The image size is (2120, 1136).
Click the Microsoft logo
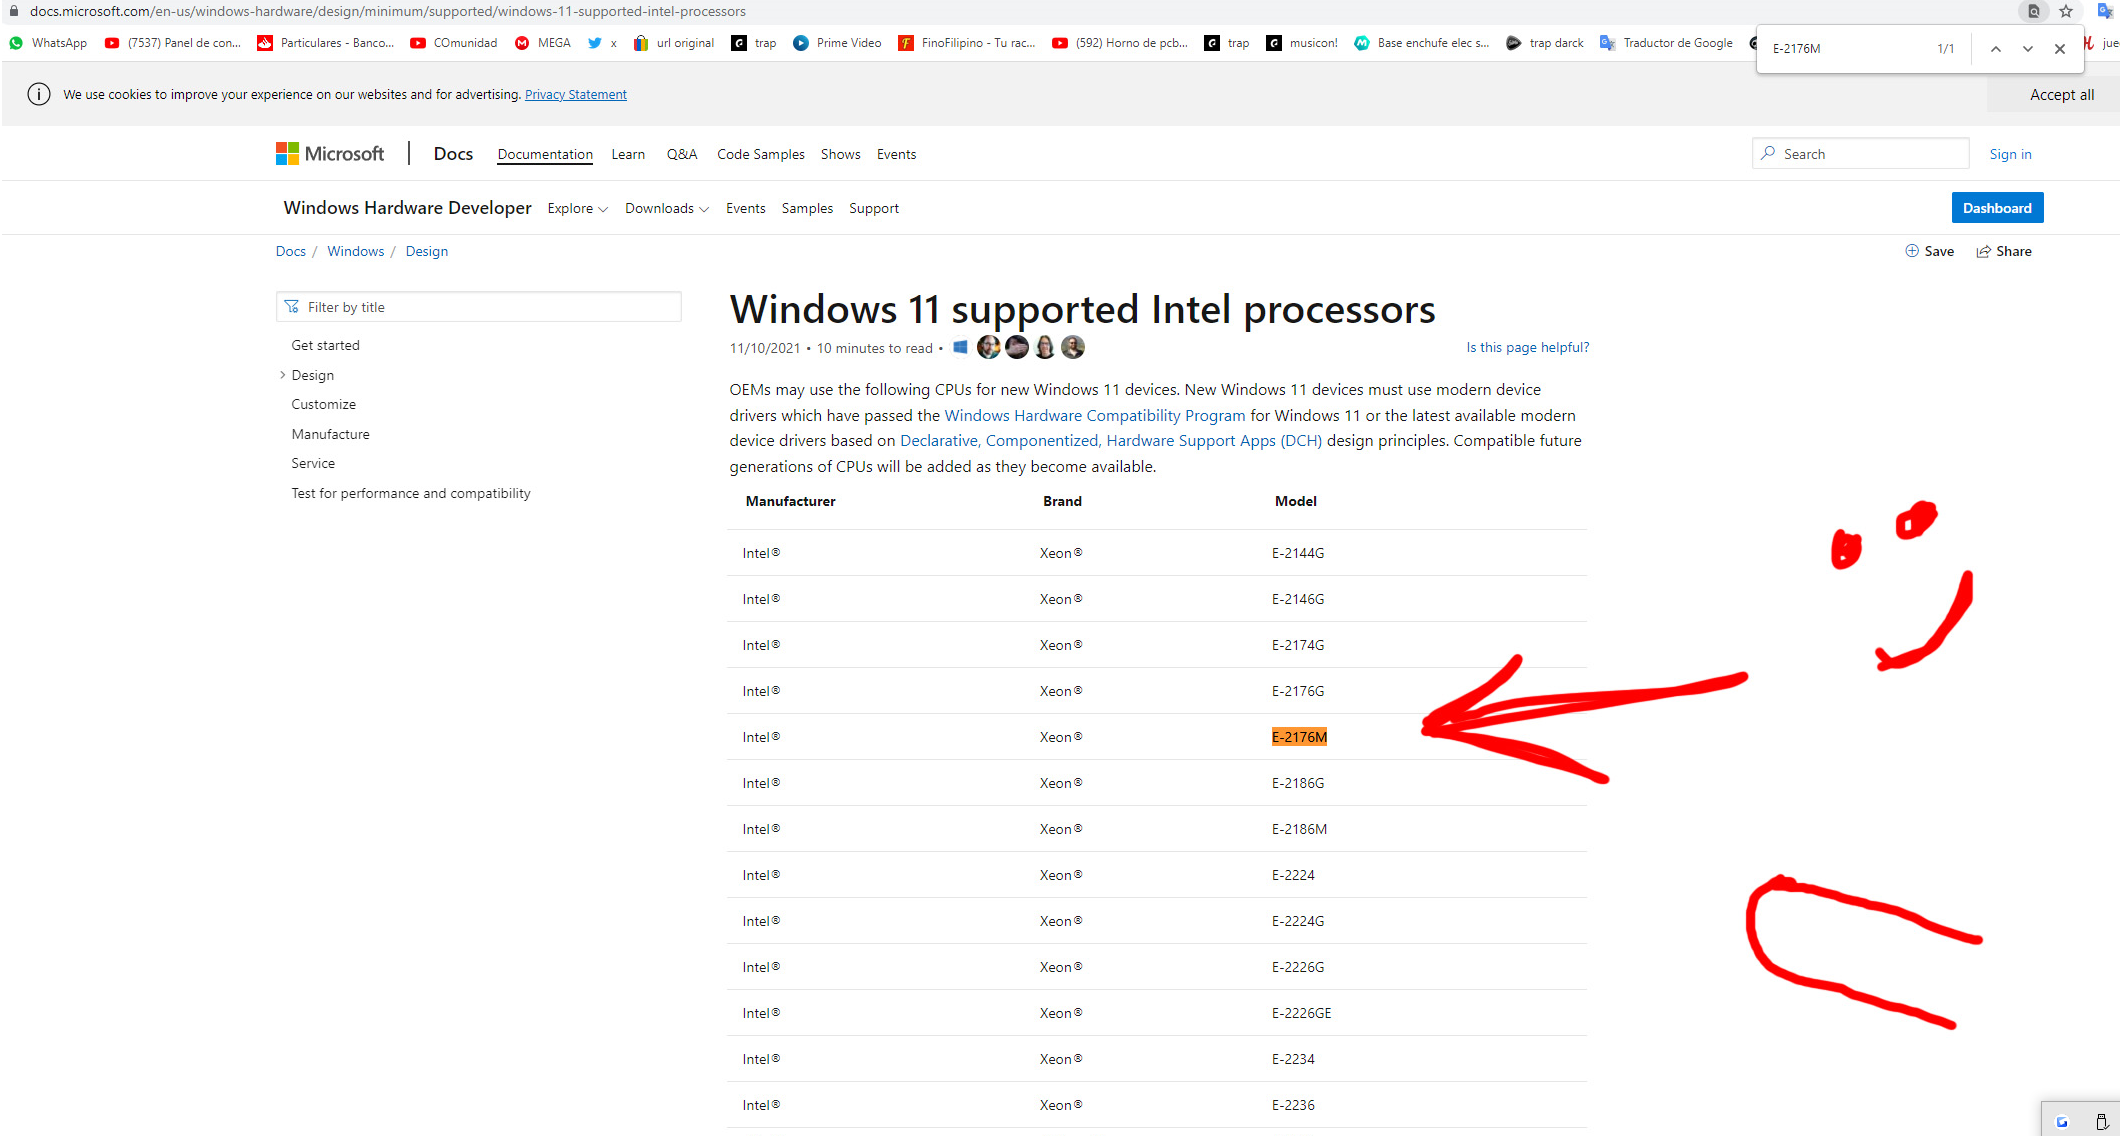click(x=330, y=154)
